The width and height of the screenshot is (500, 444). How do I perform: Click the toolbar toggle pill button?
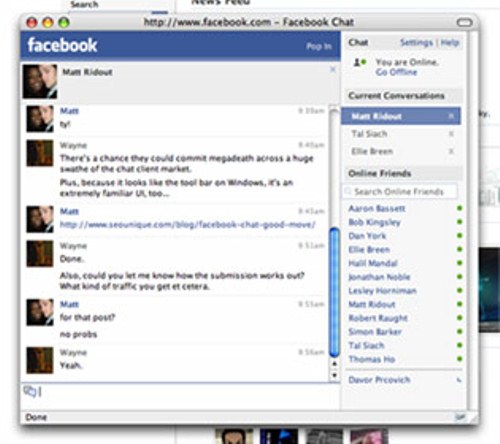(x=464, y=23)
